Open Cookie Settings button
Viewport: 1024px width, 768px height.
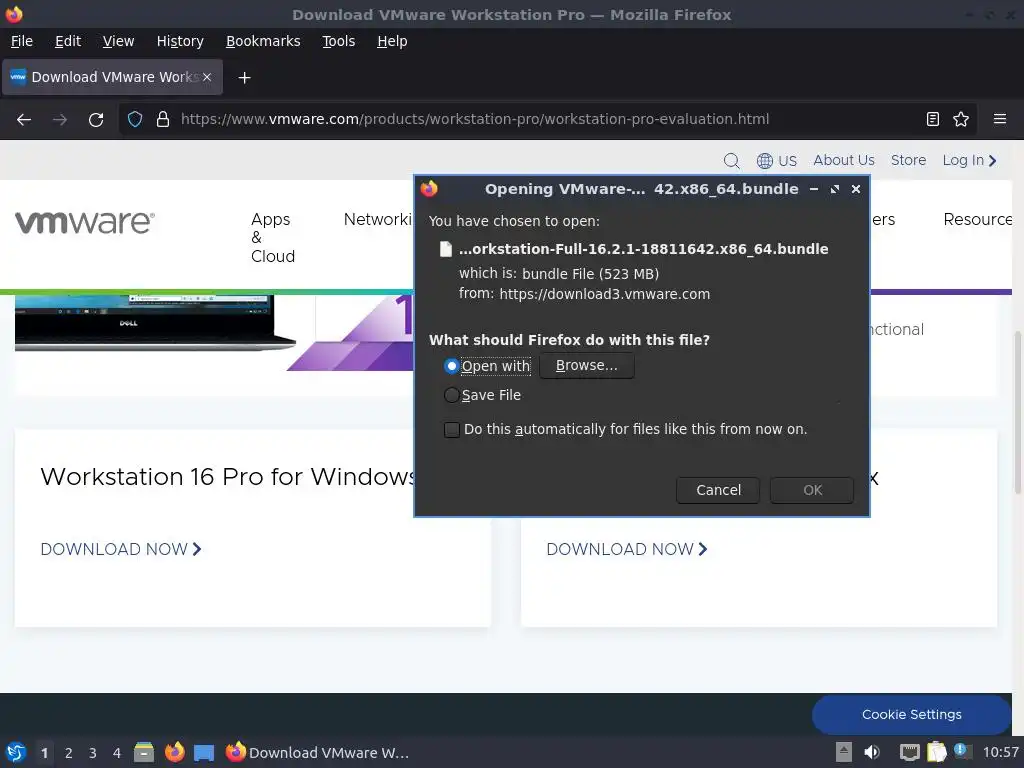(912, 714)
